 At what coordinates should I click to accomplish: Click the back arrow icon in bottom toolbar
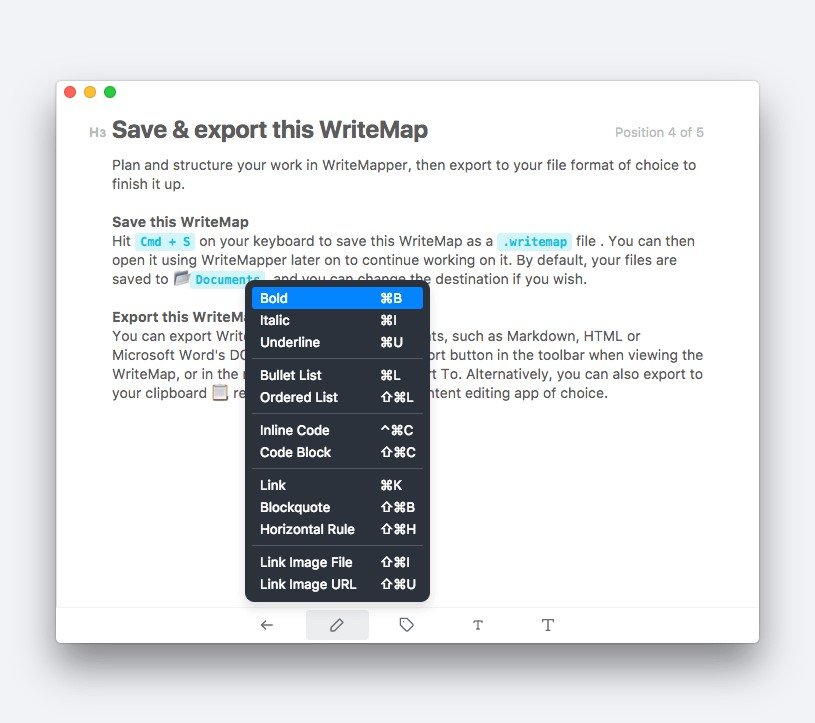[267, 625]
